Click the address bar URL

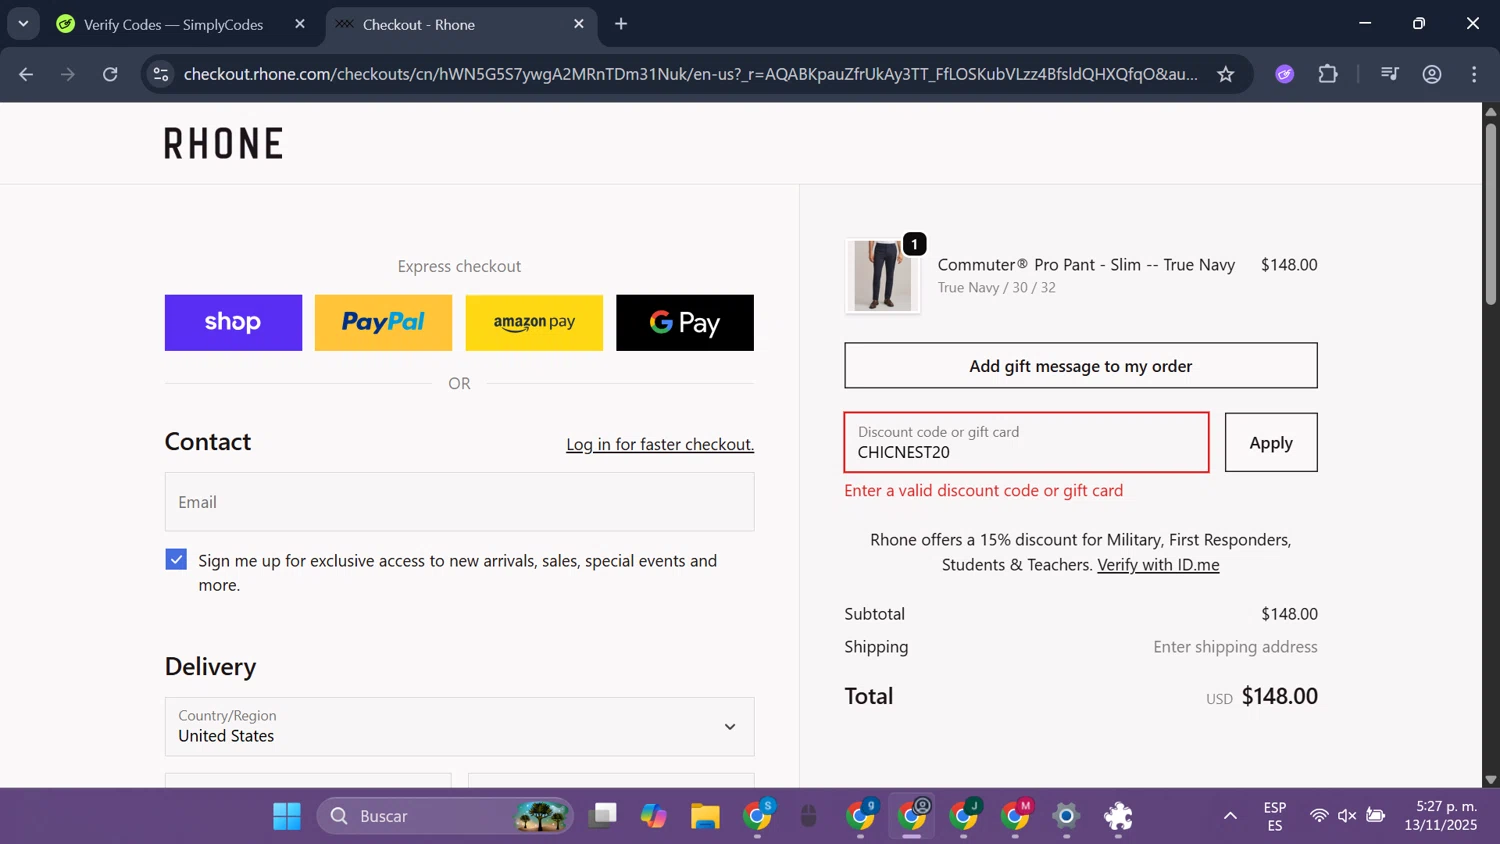(690, 74)
